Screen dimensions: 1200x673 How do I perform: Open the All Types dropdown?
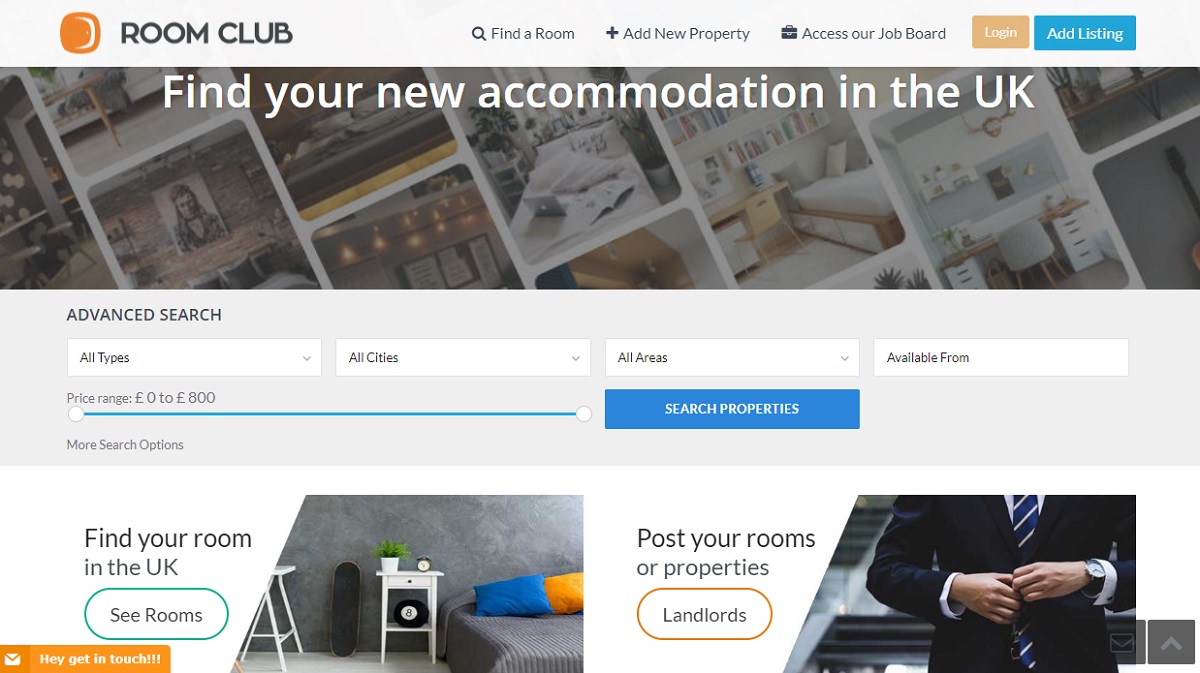pyautogui.click(x=194, y=357)
